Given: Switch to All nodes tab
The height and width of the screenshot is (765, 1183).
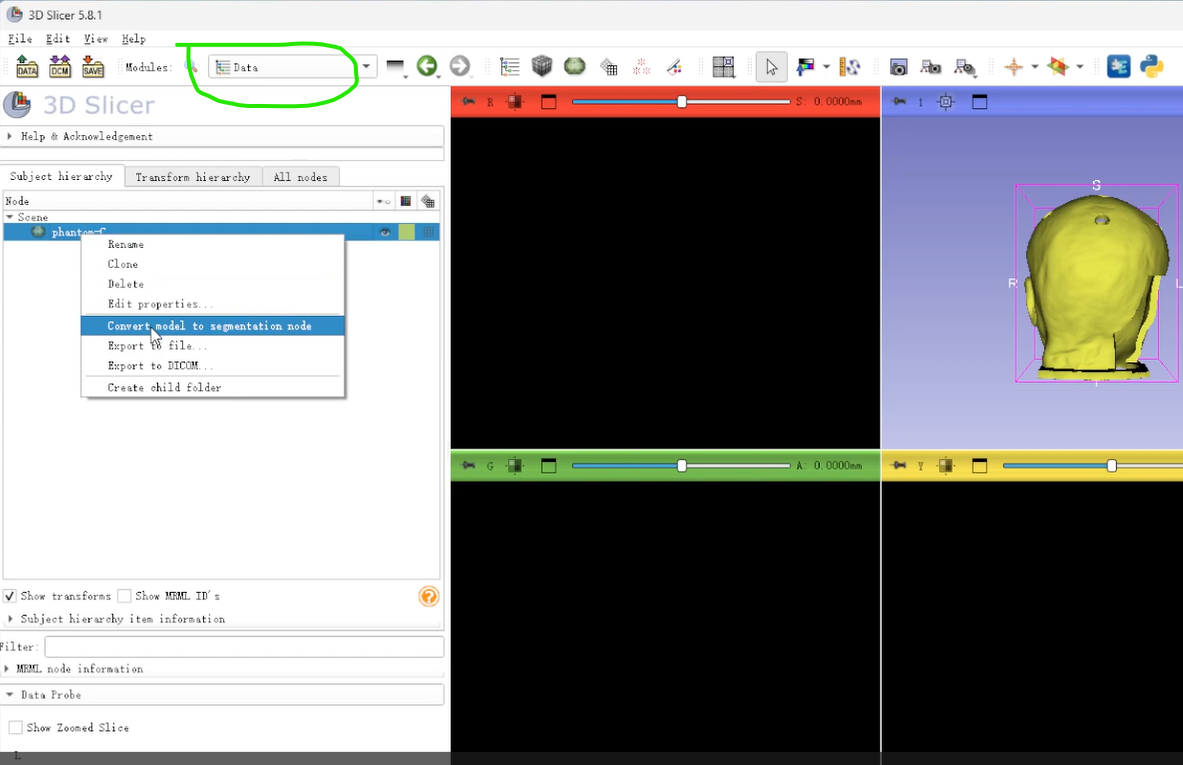Looking at the screenshot, I should tap(300, 177).
